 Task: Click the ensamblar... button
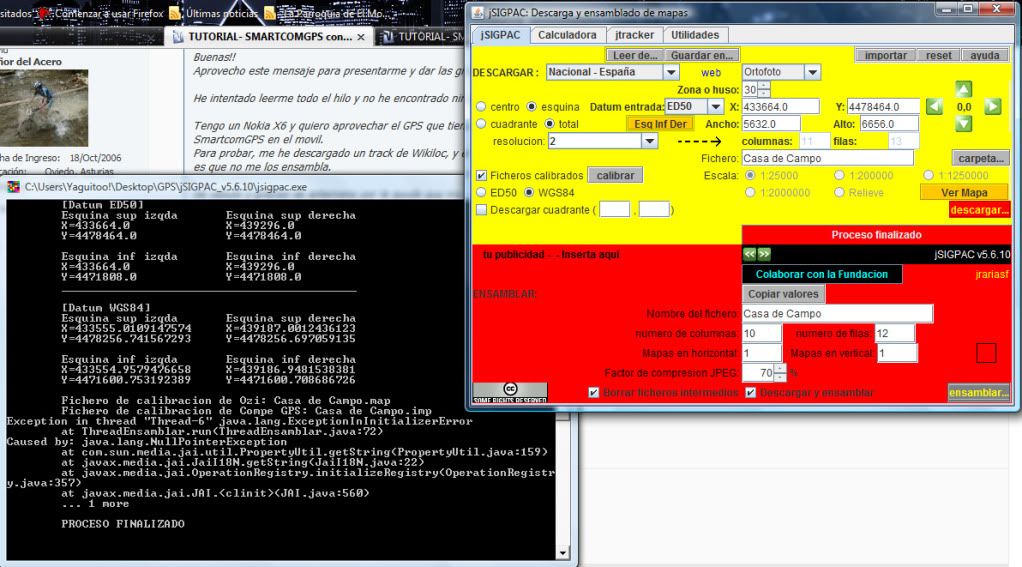point(978,392)
